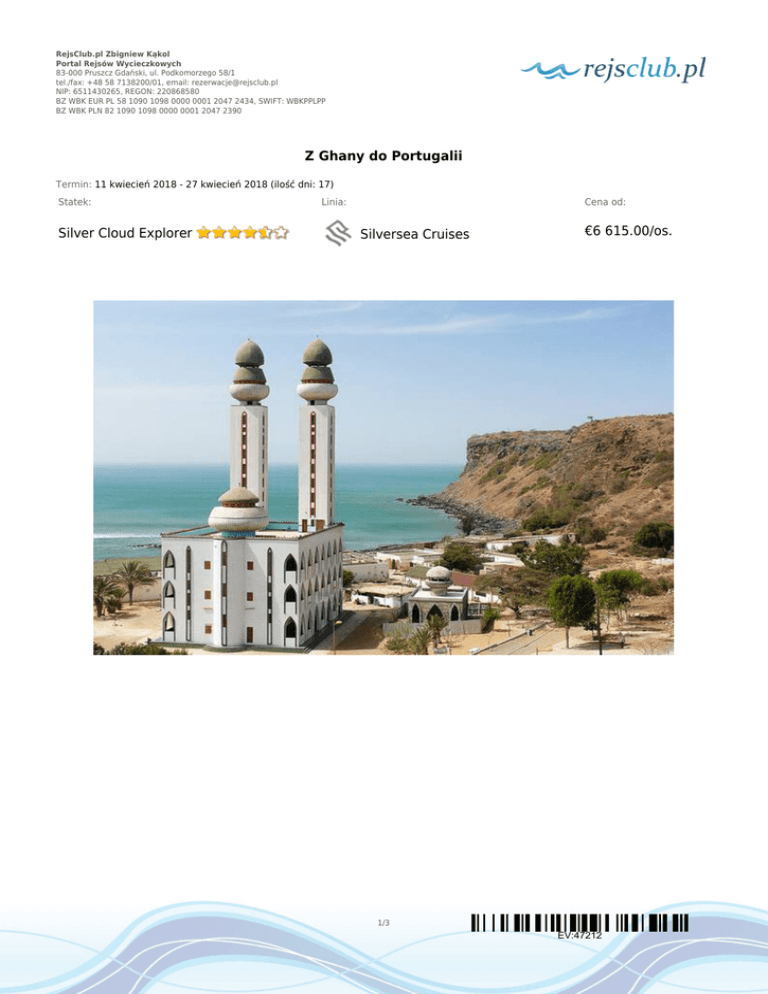Screen dimensions: 768x994
Task: Click the Silver Cloud Explorer ship name
Action: pos(125,233)
